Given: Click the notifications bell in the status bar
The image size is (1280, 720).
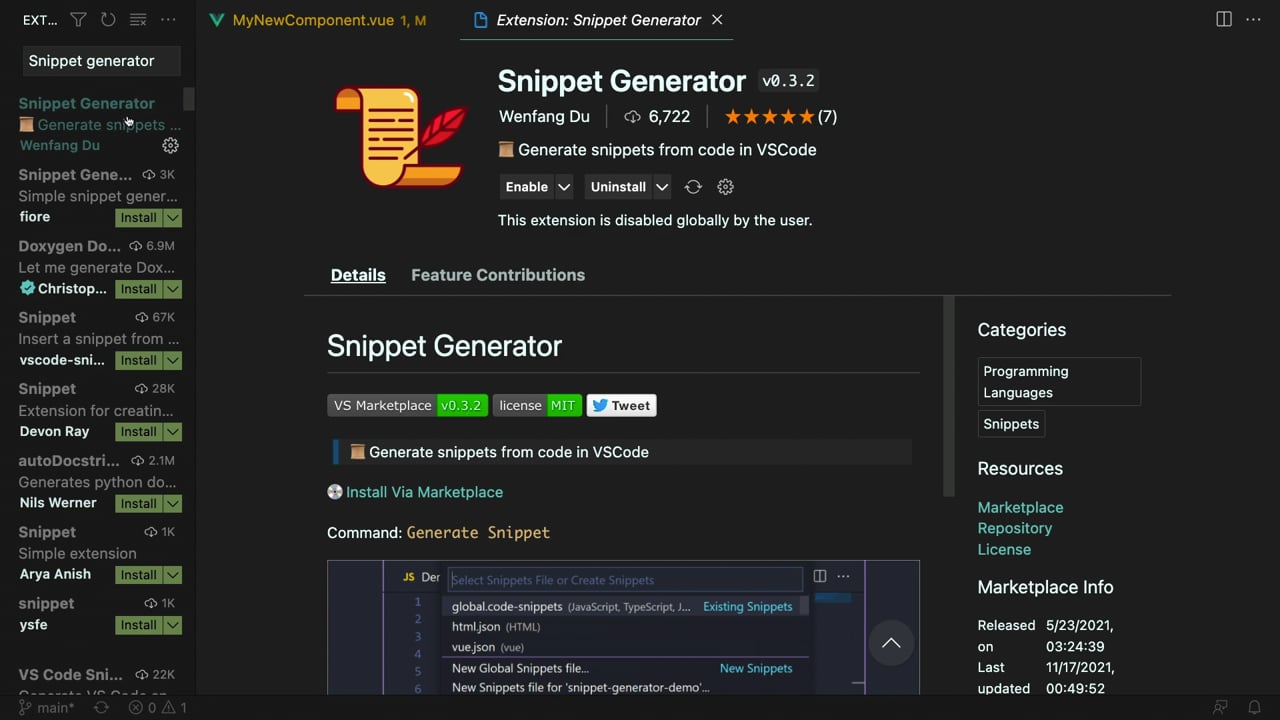Looking at the screenshot, I should pos(1254,707).
